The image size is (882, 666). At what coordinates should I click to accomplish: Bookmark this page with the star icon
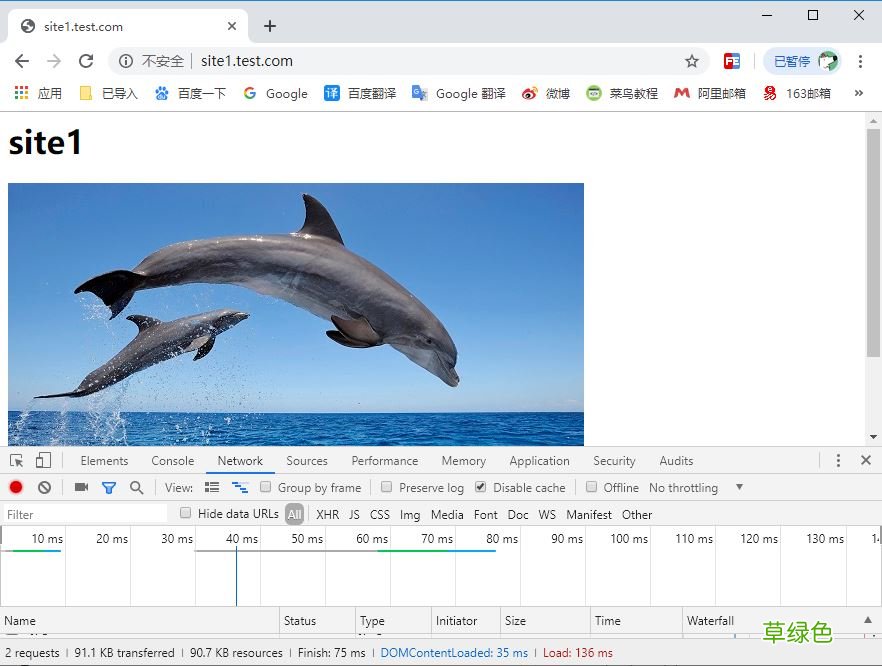coord(692,61)
